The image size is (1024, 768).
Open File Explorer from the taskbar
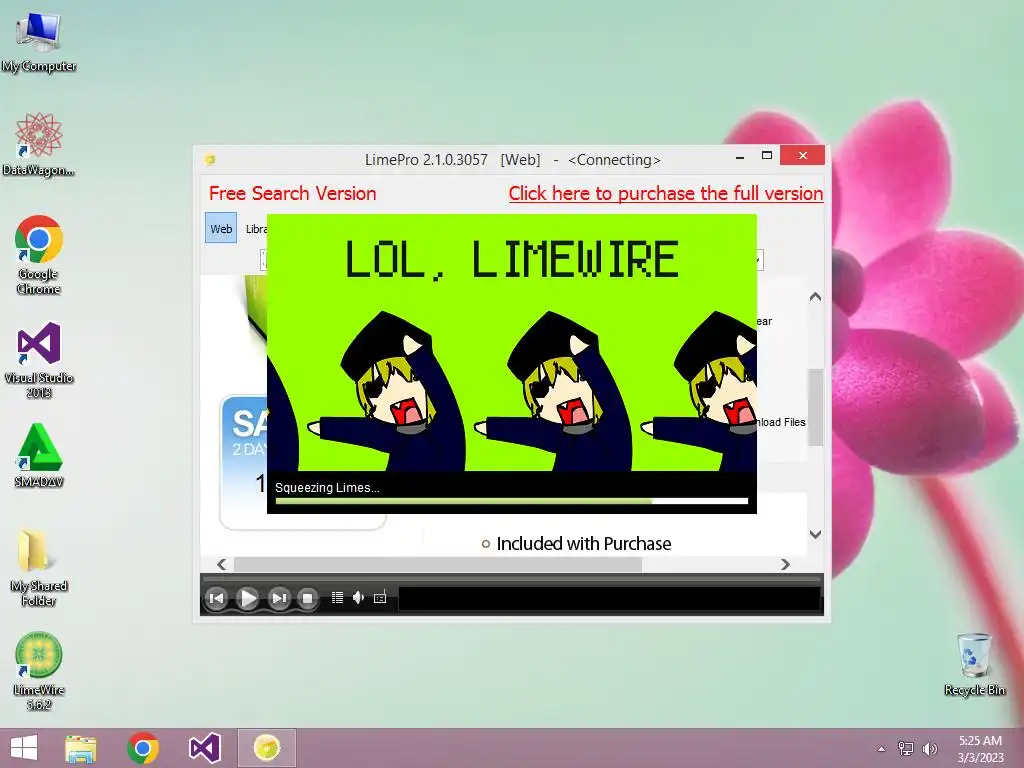[81, 748]
